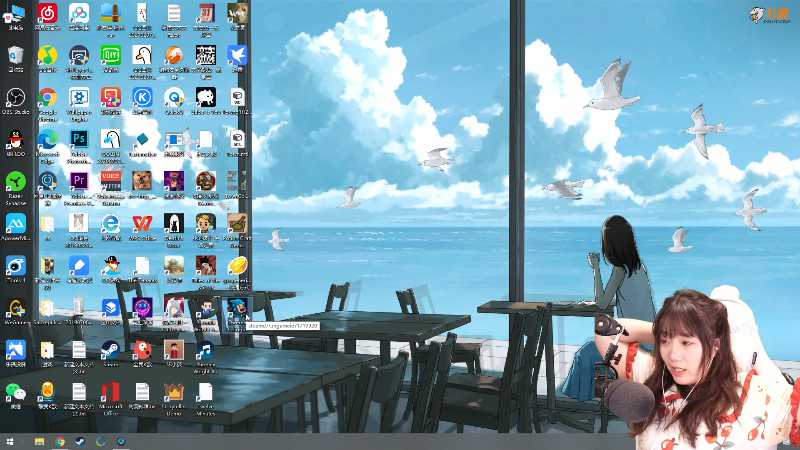Launch the silver-haired anime girl icon

pyautogui.click(x=174, y=308)
